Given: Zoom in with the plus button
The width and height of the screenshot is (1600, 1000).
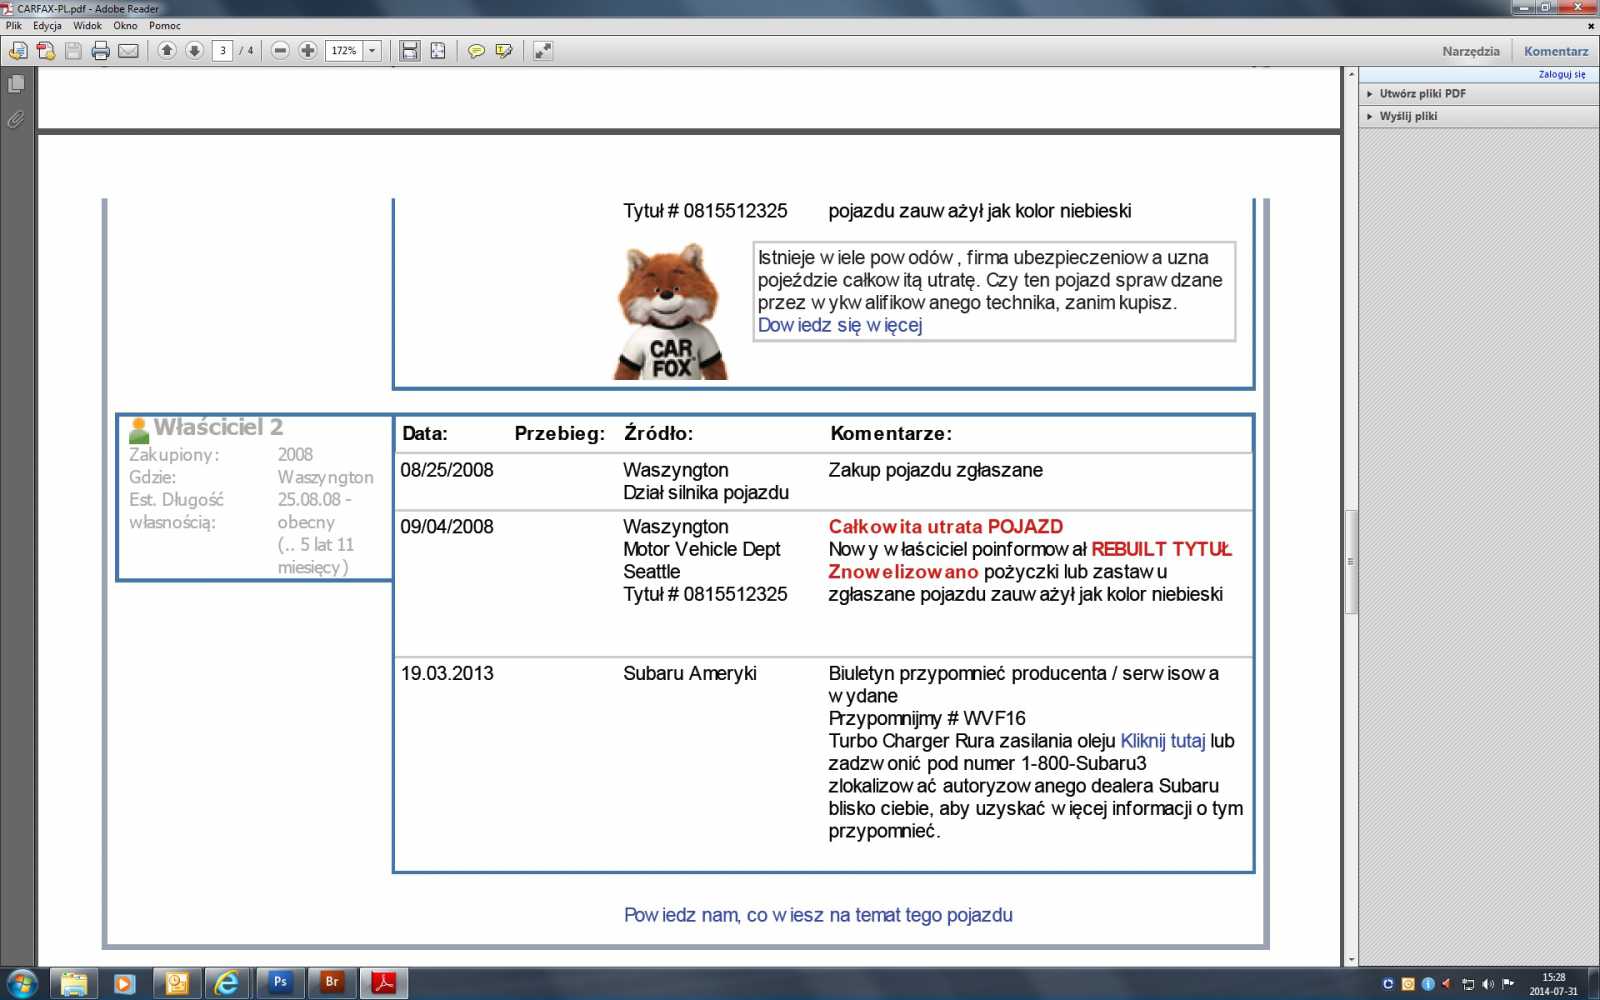Looking at the screenshot, I should click(308, 51).
